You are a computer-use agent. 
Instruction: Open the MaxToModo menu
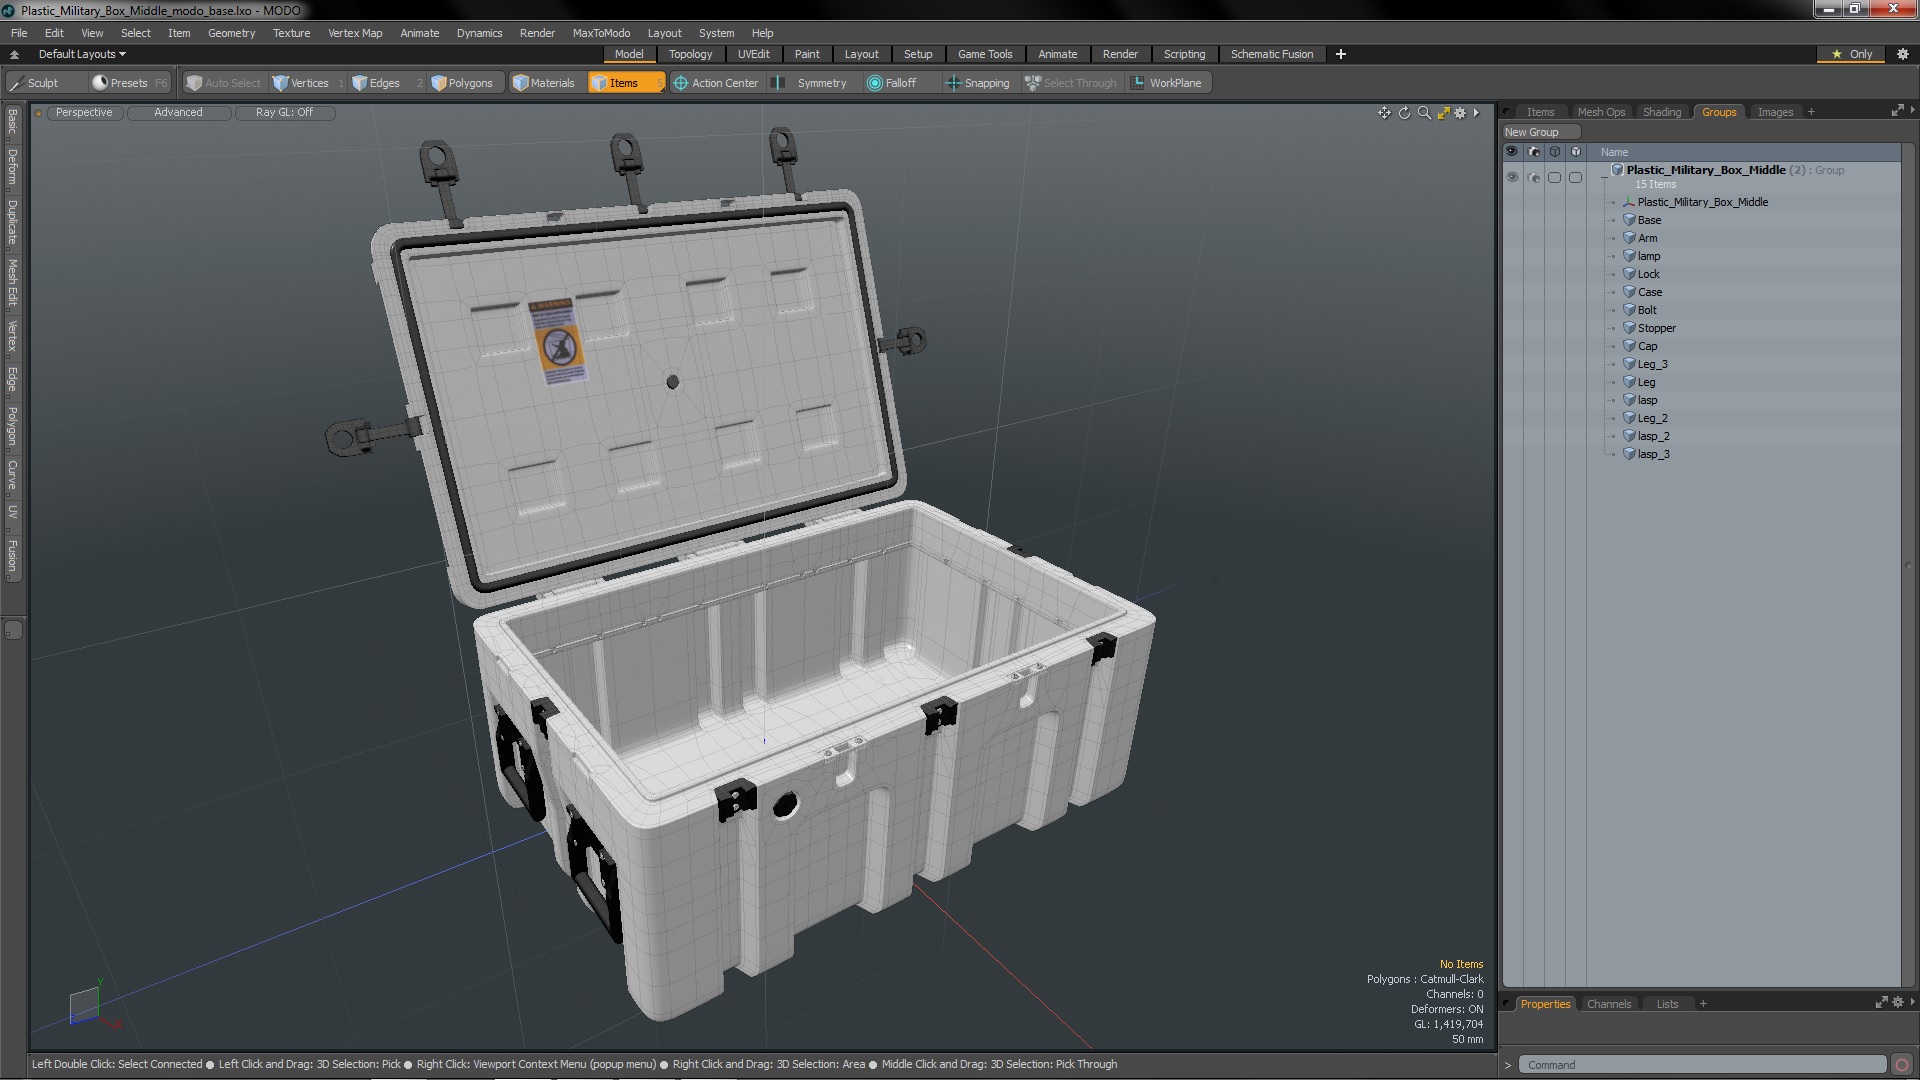(601, 33)
